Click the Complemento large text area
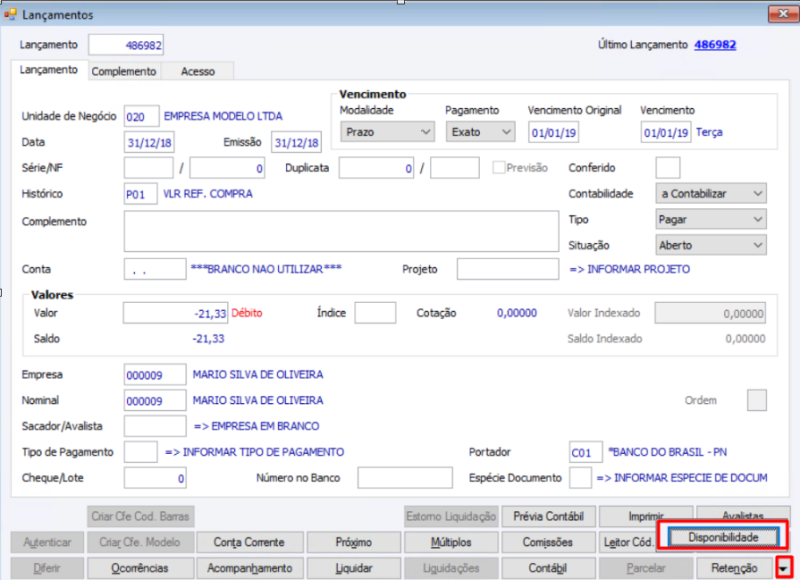The height and width of the screenshot is (580, 800). tap(341, 231)
